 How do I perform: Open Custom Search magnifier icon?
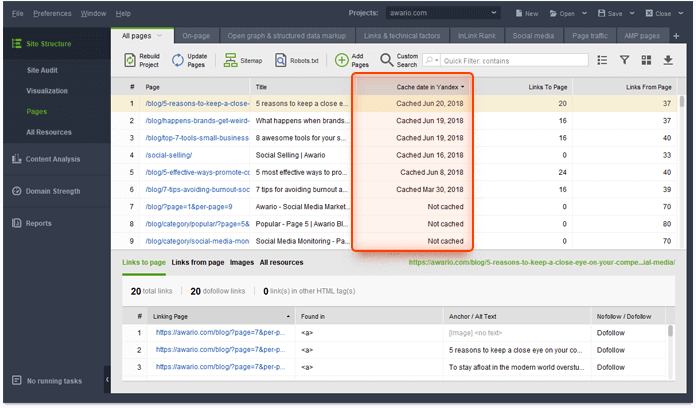(x=387, y=60)
